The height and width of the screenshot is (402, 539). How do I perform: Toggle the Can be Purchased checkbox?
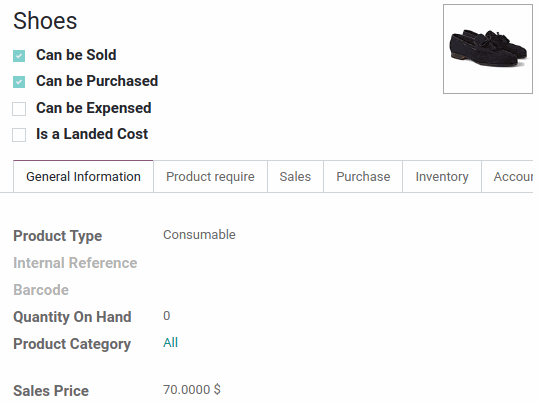(19, 82)
